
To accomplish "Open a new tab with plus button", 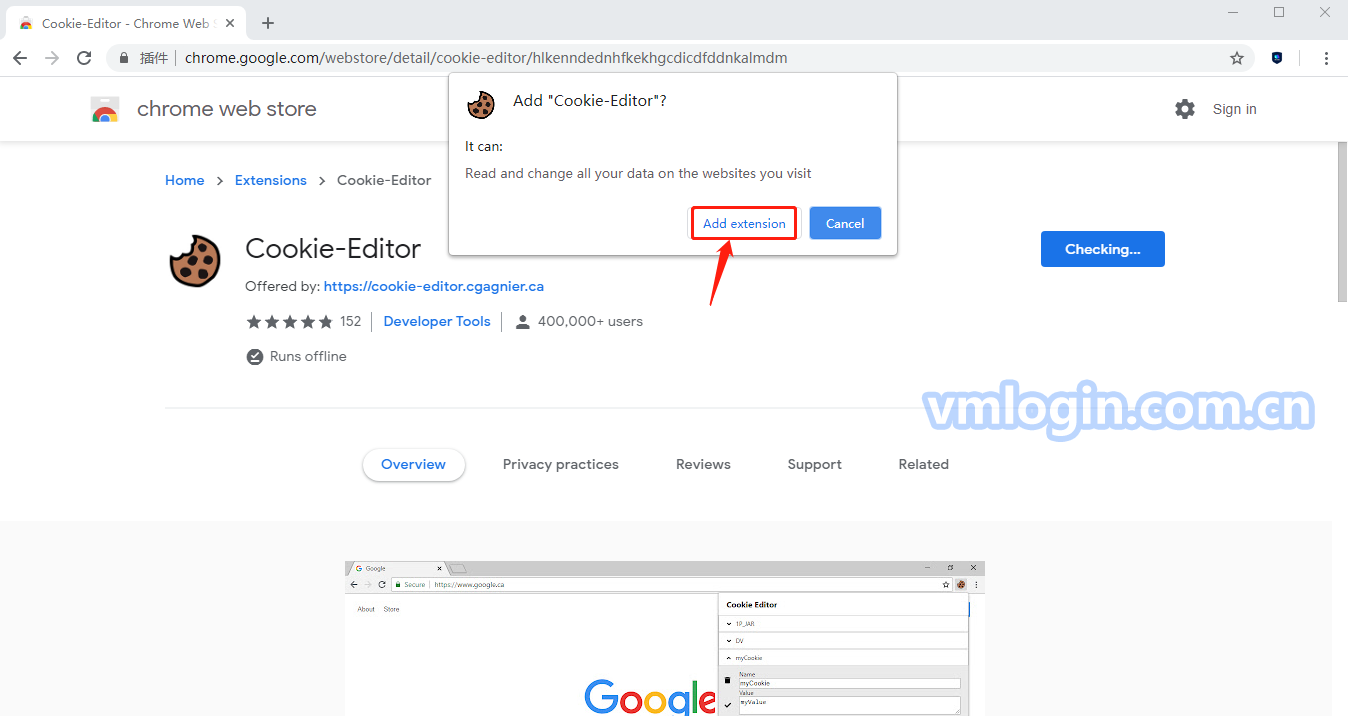I will (268, 23).
